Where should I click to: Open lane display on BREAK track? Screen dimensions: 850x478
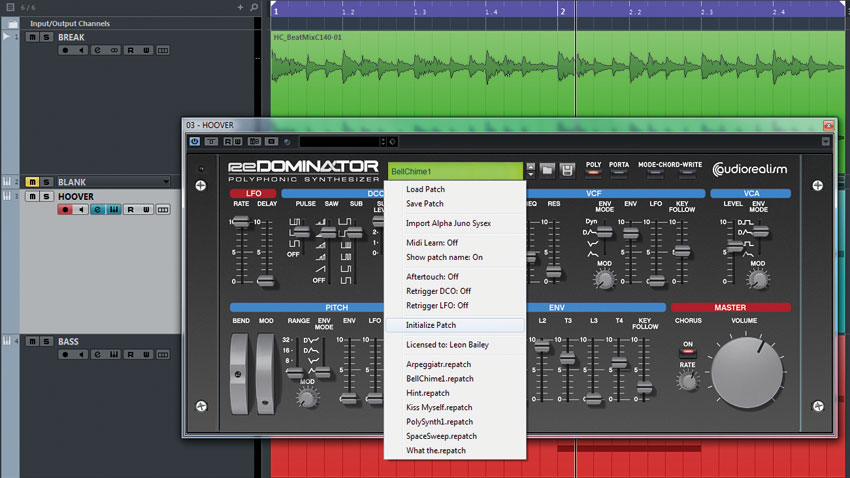pyautogui.click(x=163, y=50)
